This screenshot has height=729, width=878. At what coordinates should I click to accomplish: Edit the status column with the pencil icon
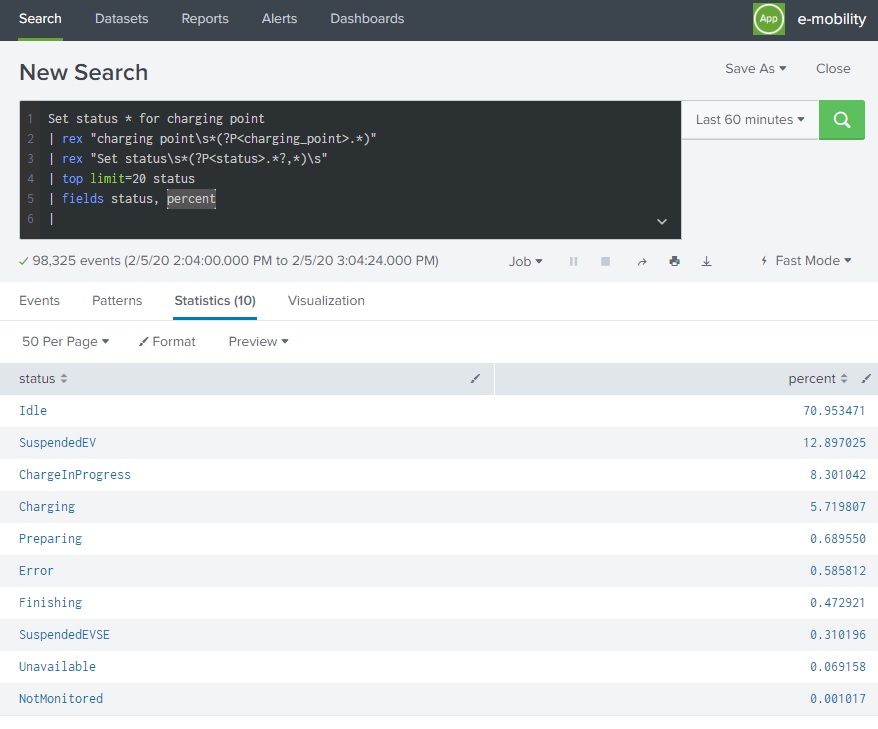click(x=477, y=379)
